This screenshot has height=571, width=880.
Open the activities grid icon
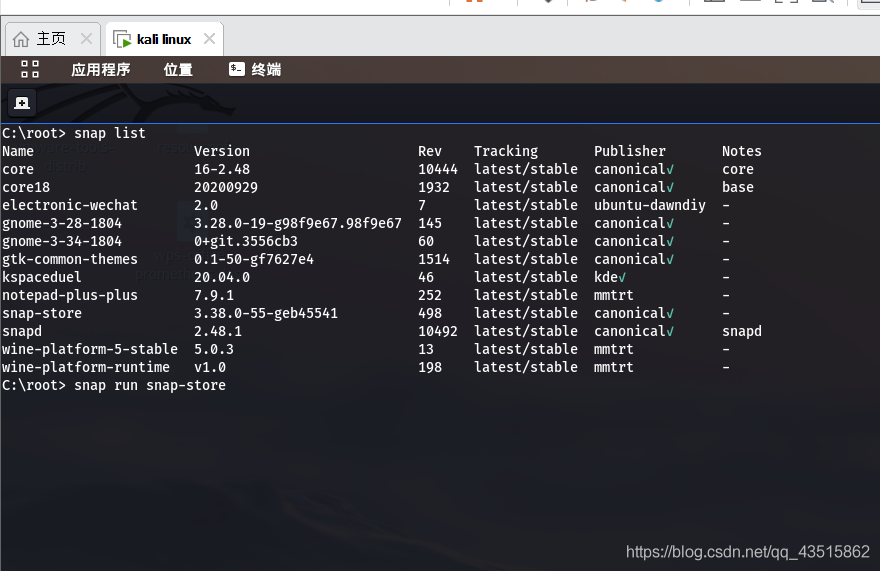[30, 69]
